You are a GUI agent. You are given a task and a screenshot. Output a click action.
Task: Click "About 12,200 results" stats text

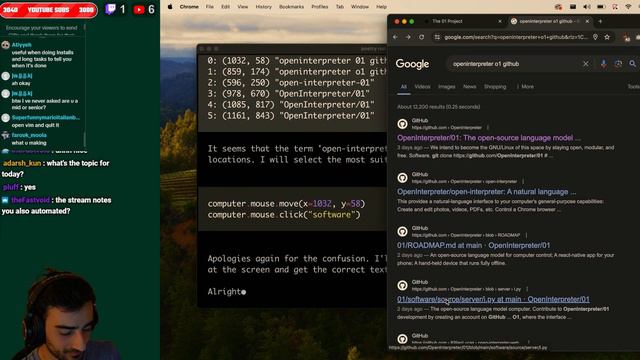pyautogui.click(x=438, y=107)
